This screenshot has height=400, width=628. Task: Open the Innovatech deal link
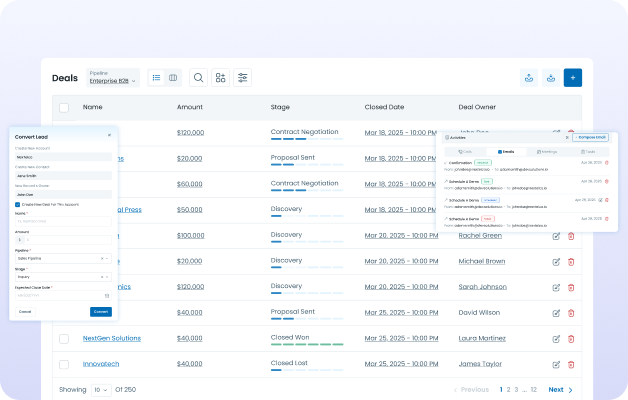click(x=102, y=365)
